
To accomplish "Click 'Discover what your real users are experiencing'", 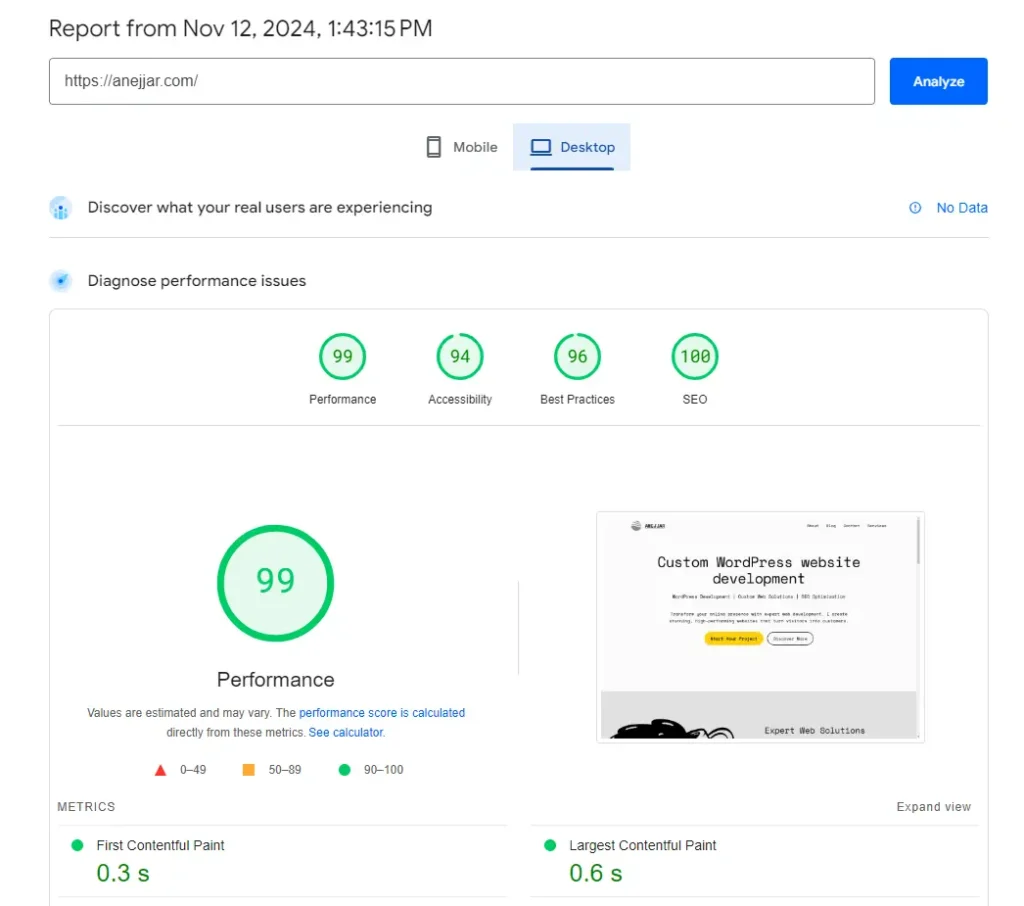I will pyautogui.click(x=260, y=208).
